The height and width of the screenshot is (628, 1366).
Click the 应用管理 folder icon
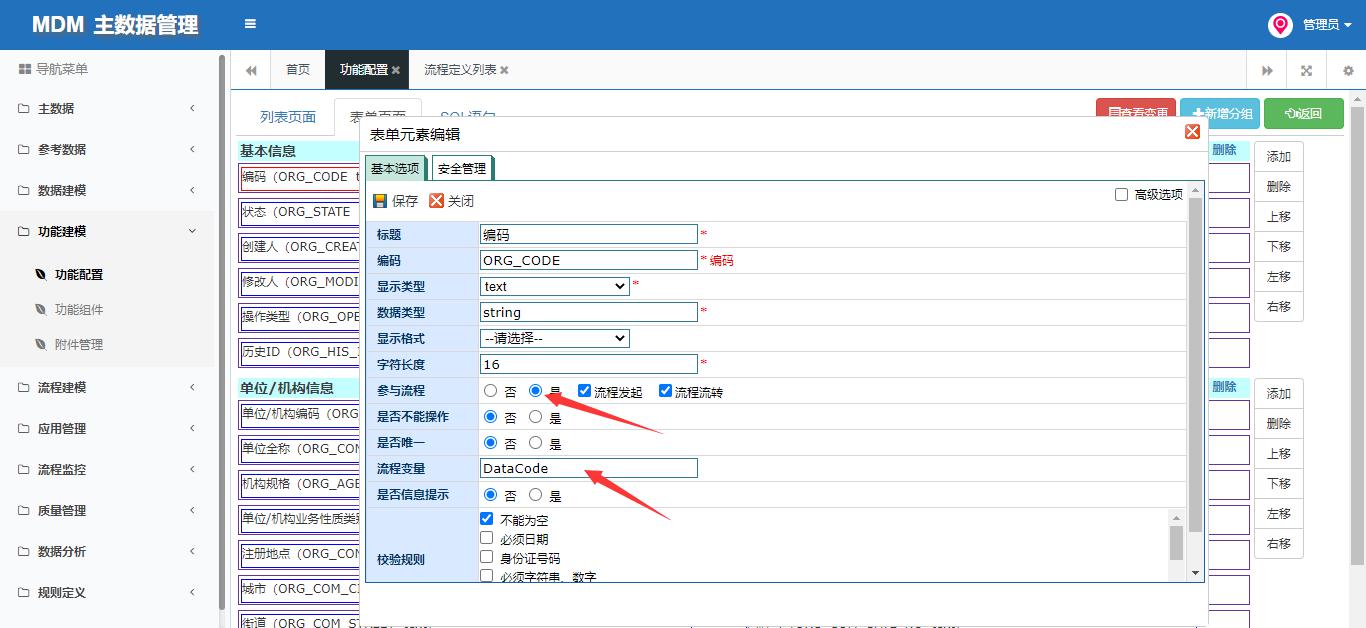pos(24,428)
